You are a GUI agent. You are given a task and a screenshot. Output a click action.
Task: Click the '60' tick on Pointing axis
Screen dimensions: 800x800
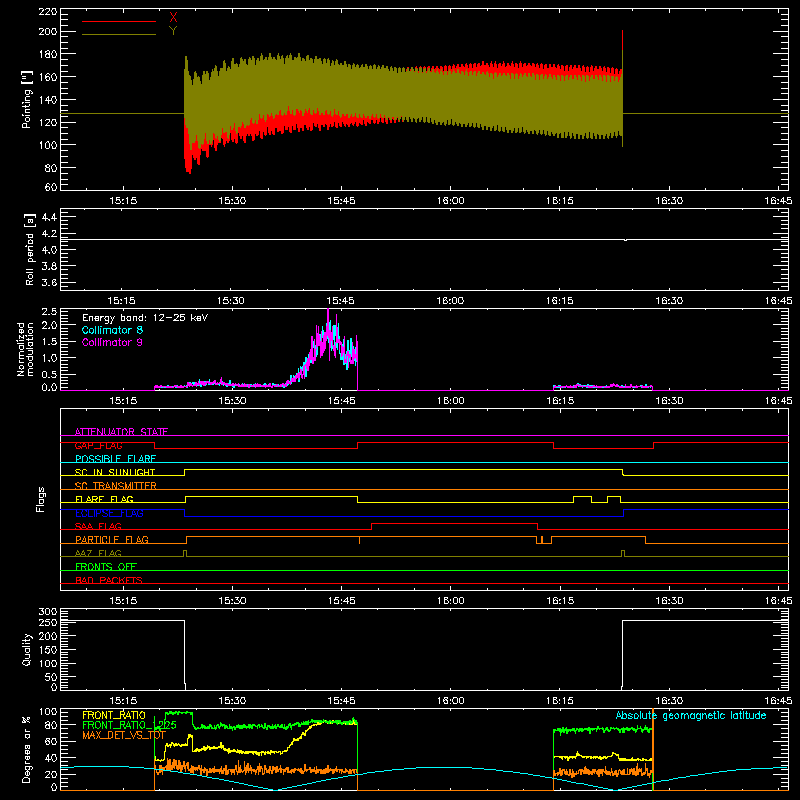coord(51,187)
